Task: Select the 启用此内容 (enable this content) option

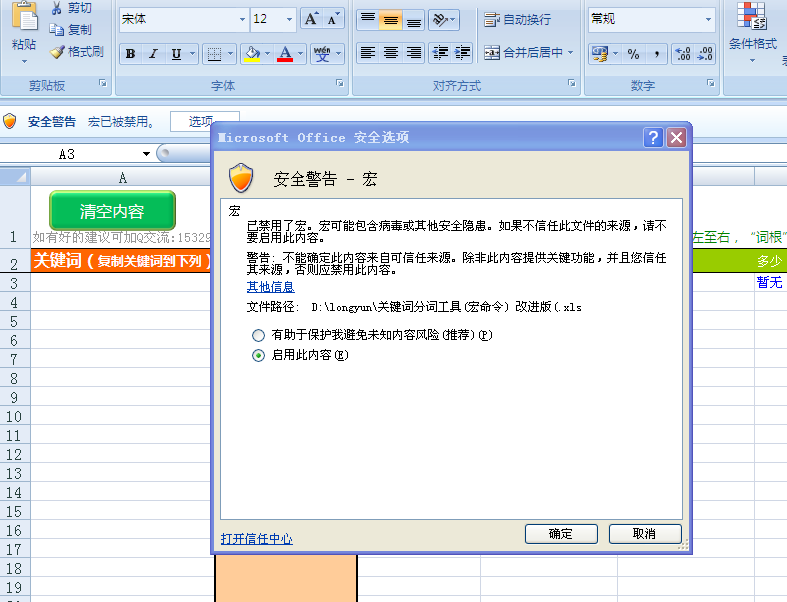Action: click(258, 355)
